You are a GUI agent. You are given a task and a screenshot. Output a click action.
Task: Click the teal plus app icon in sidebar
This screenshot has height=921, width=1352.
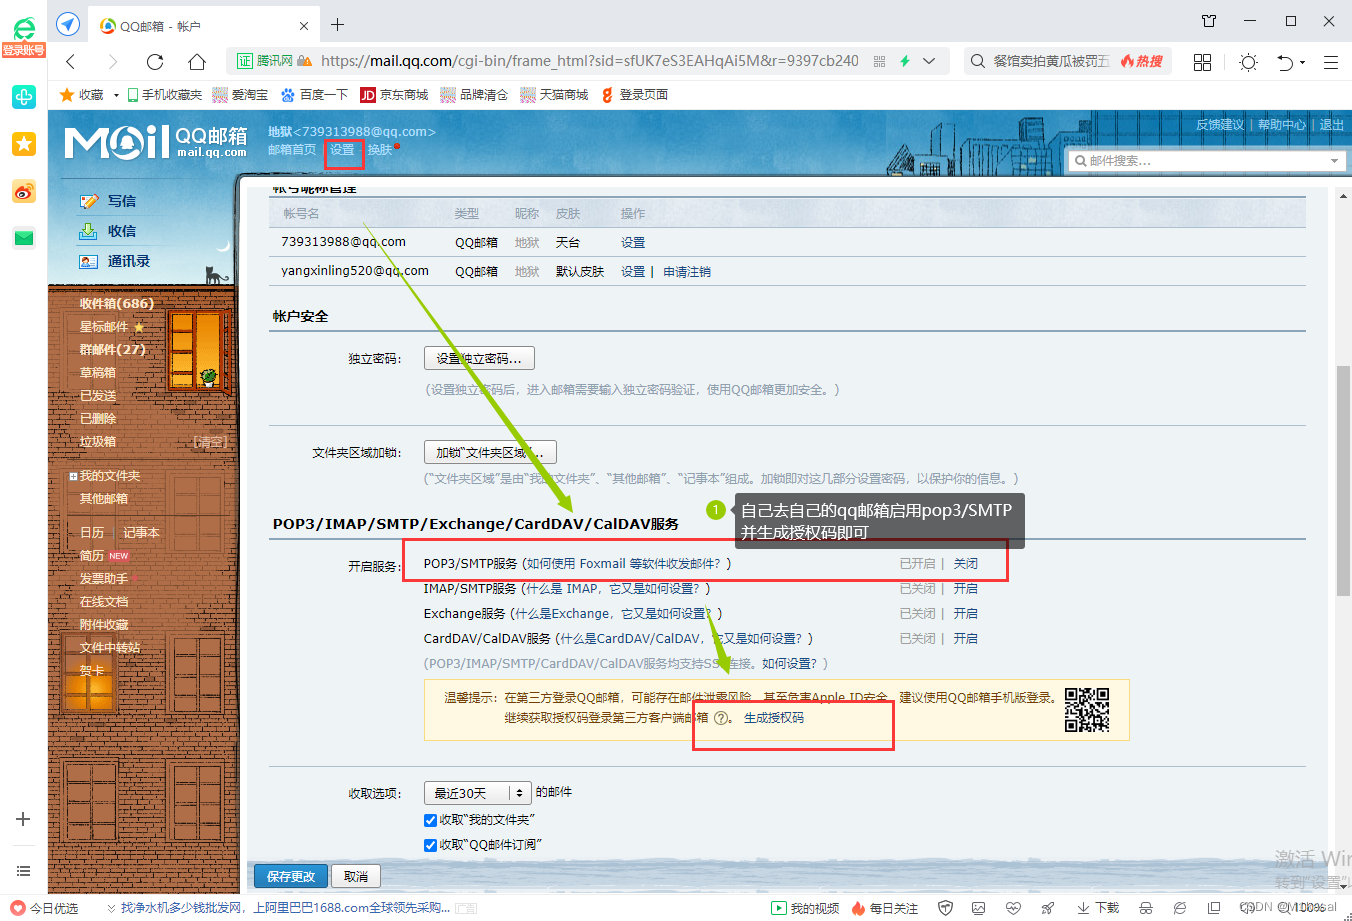pos(24,97)
